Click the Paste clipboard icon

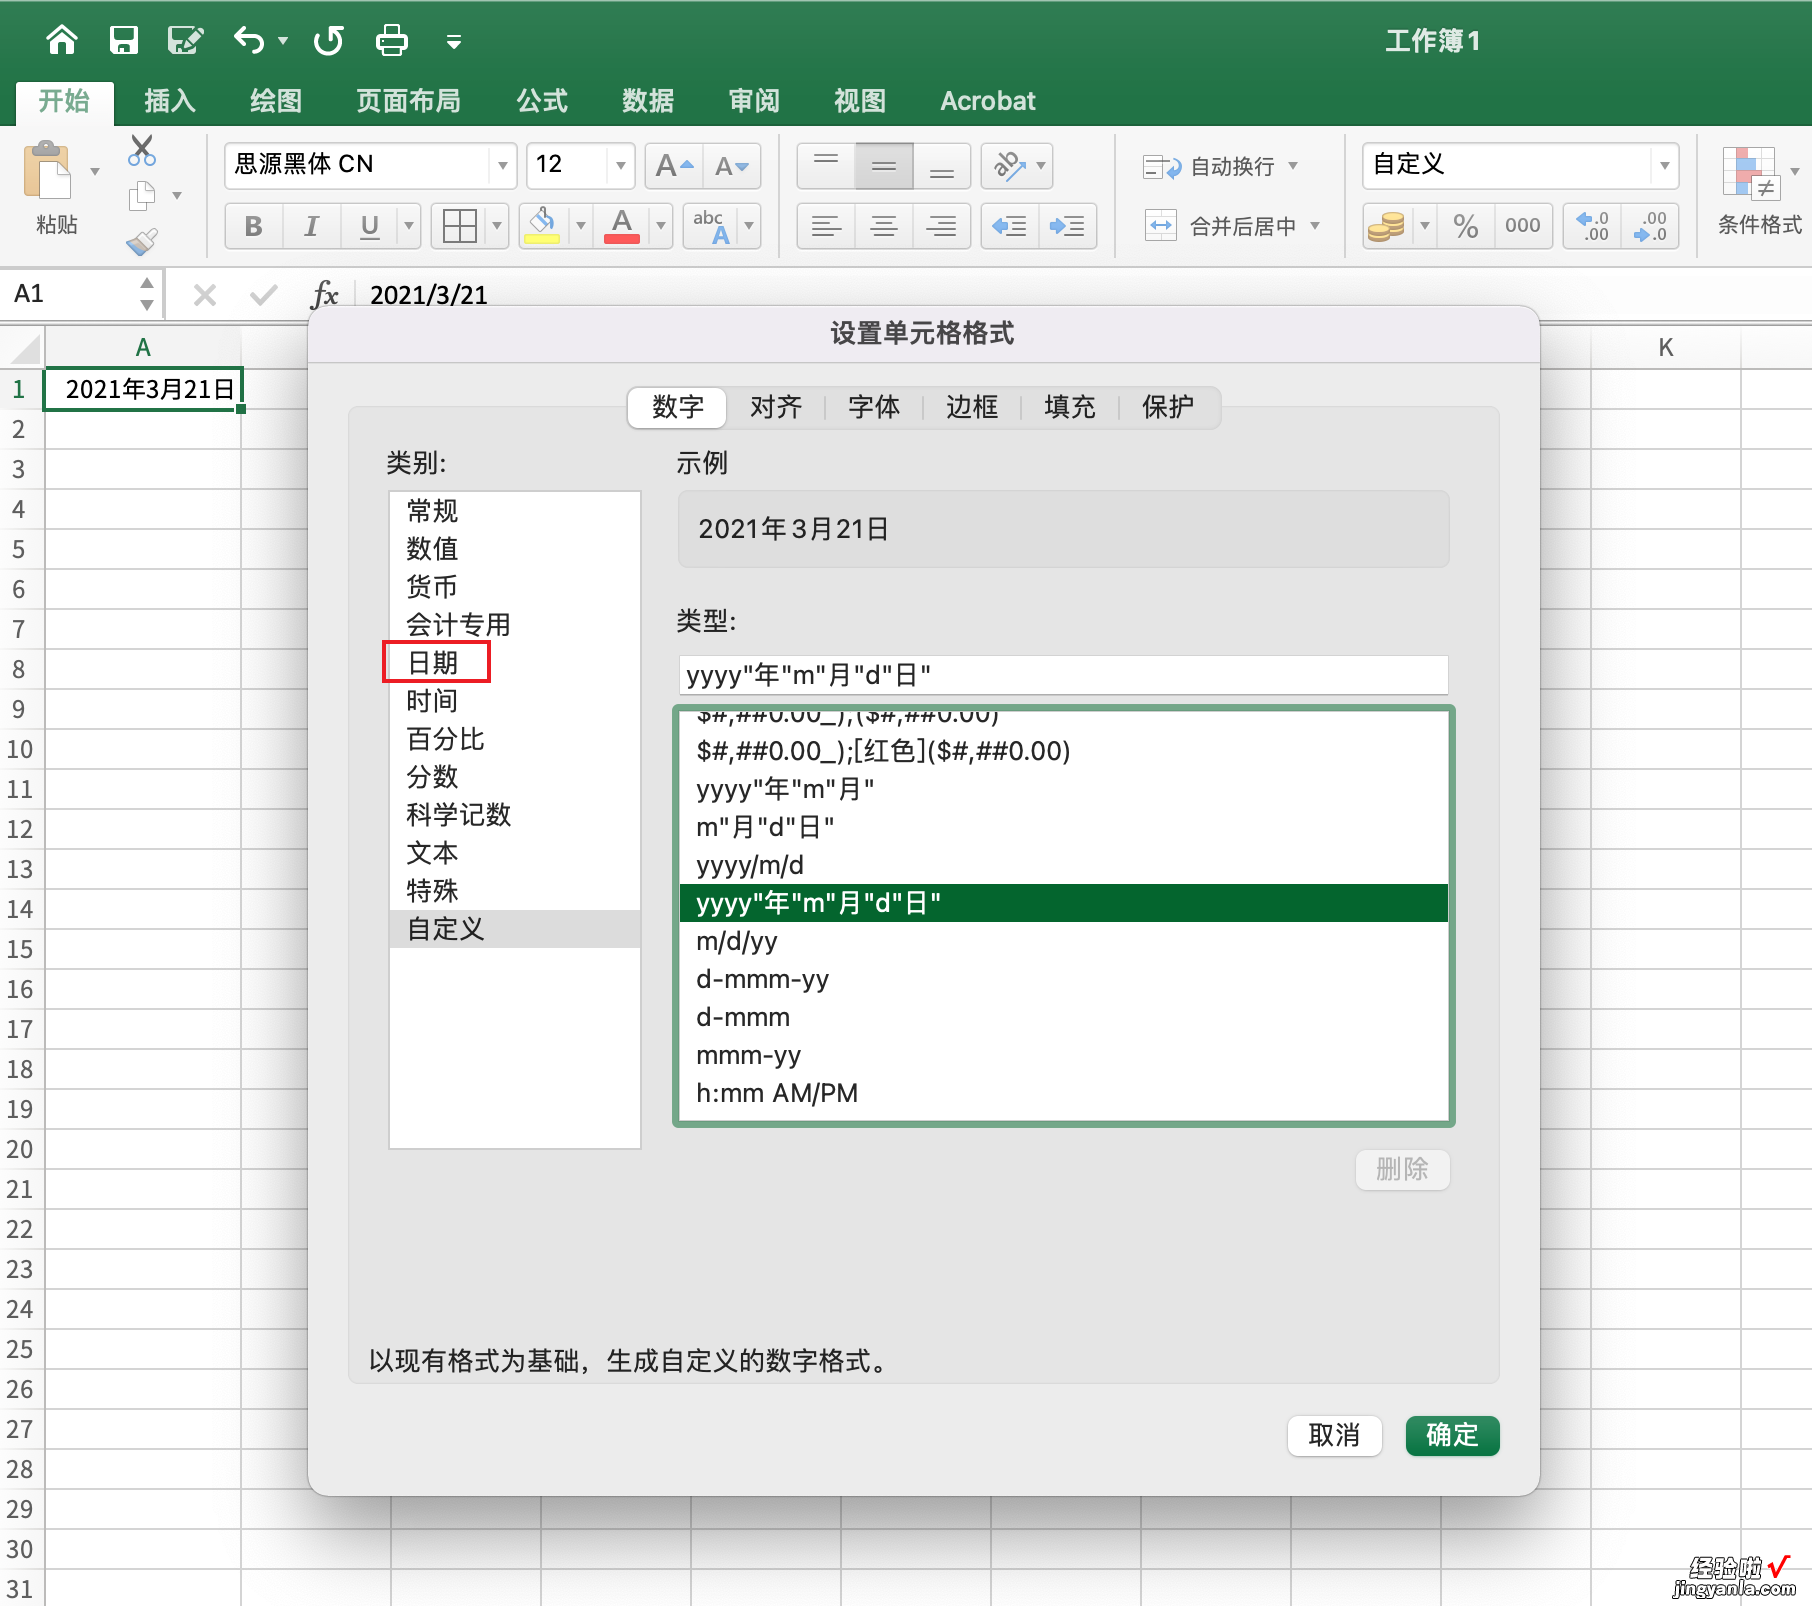(49, 172)
